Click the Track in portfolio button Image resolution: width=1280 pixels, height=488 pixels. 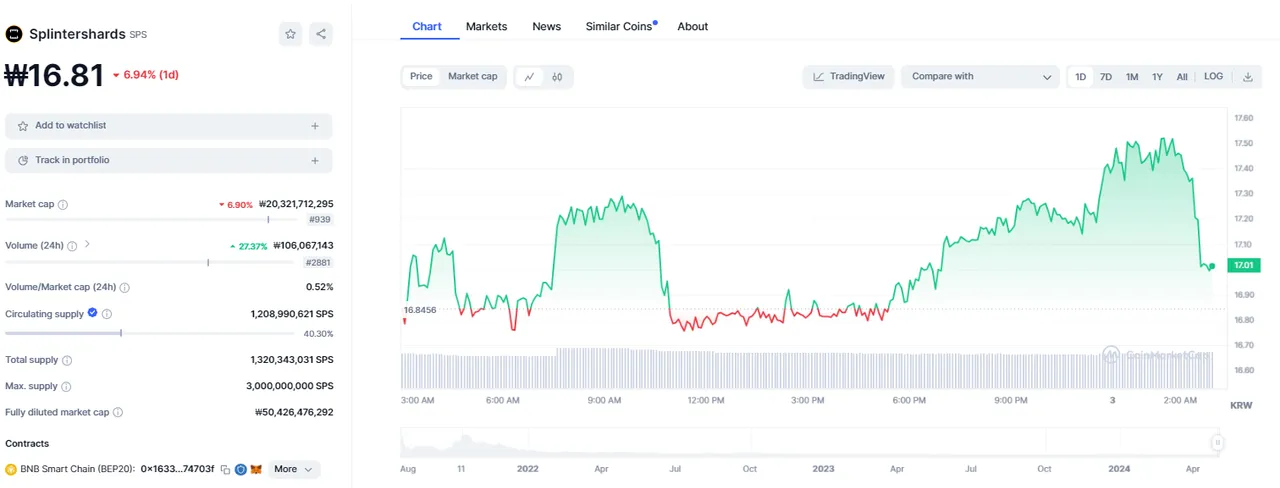pos(169,160)
